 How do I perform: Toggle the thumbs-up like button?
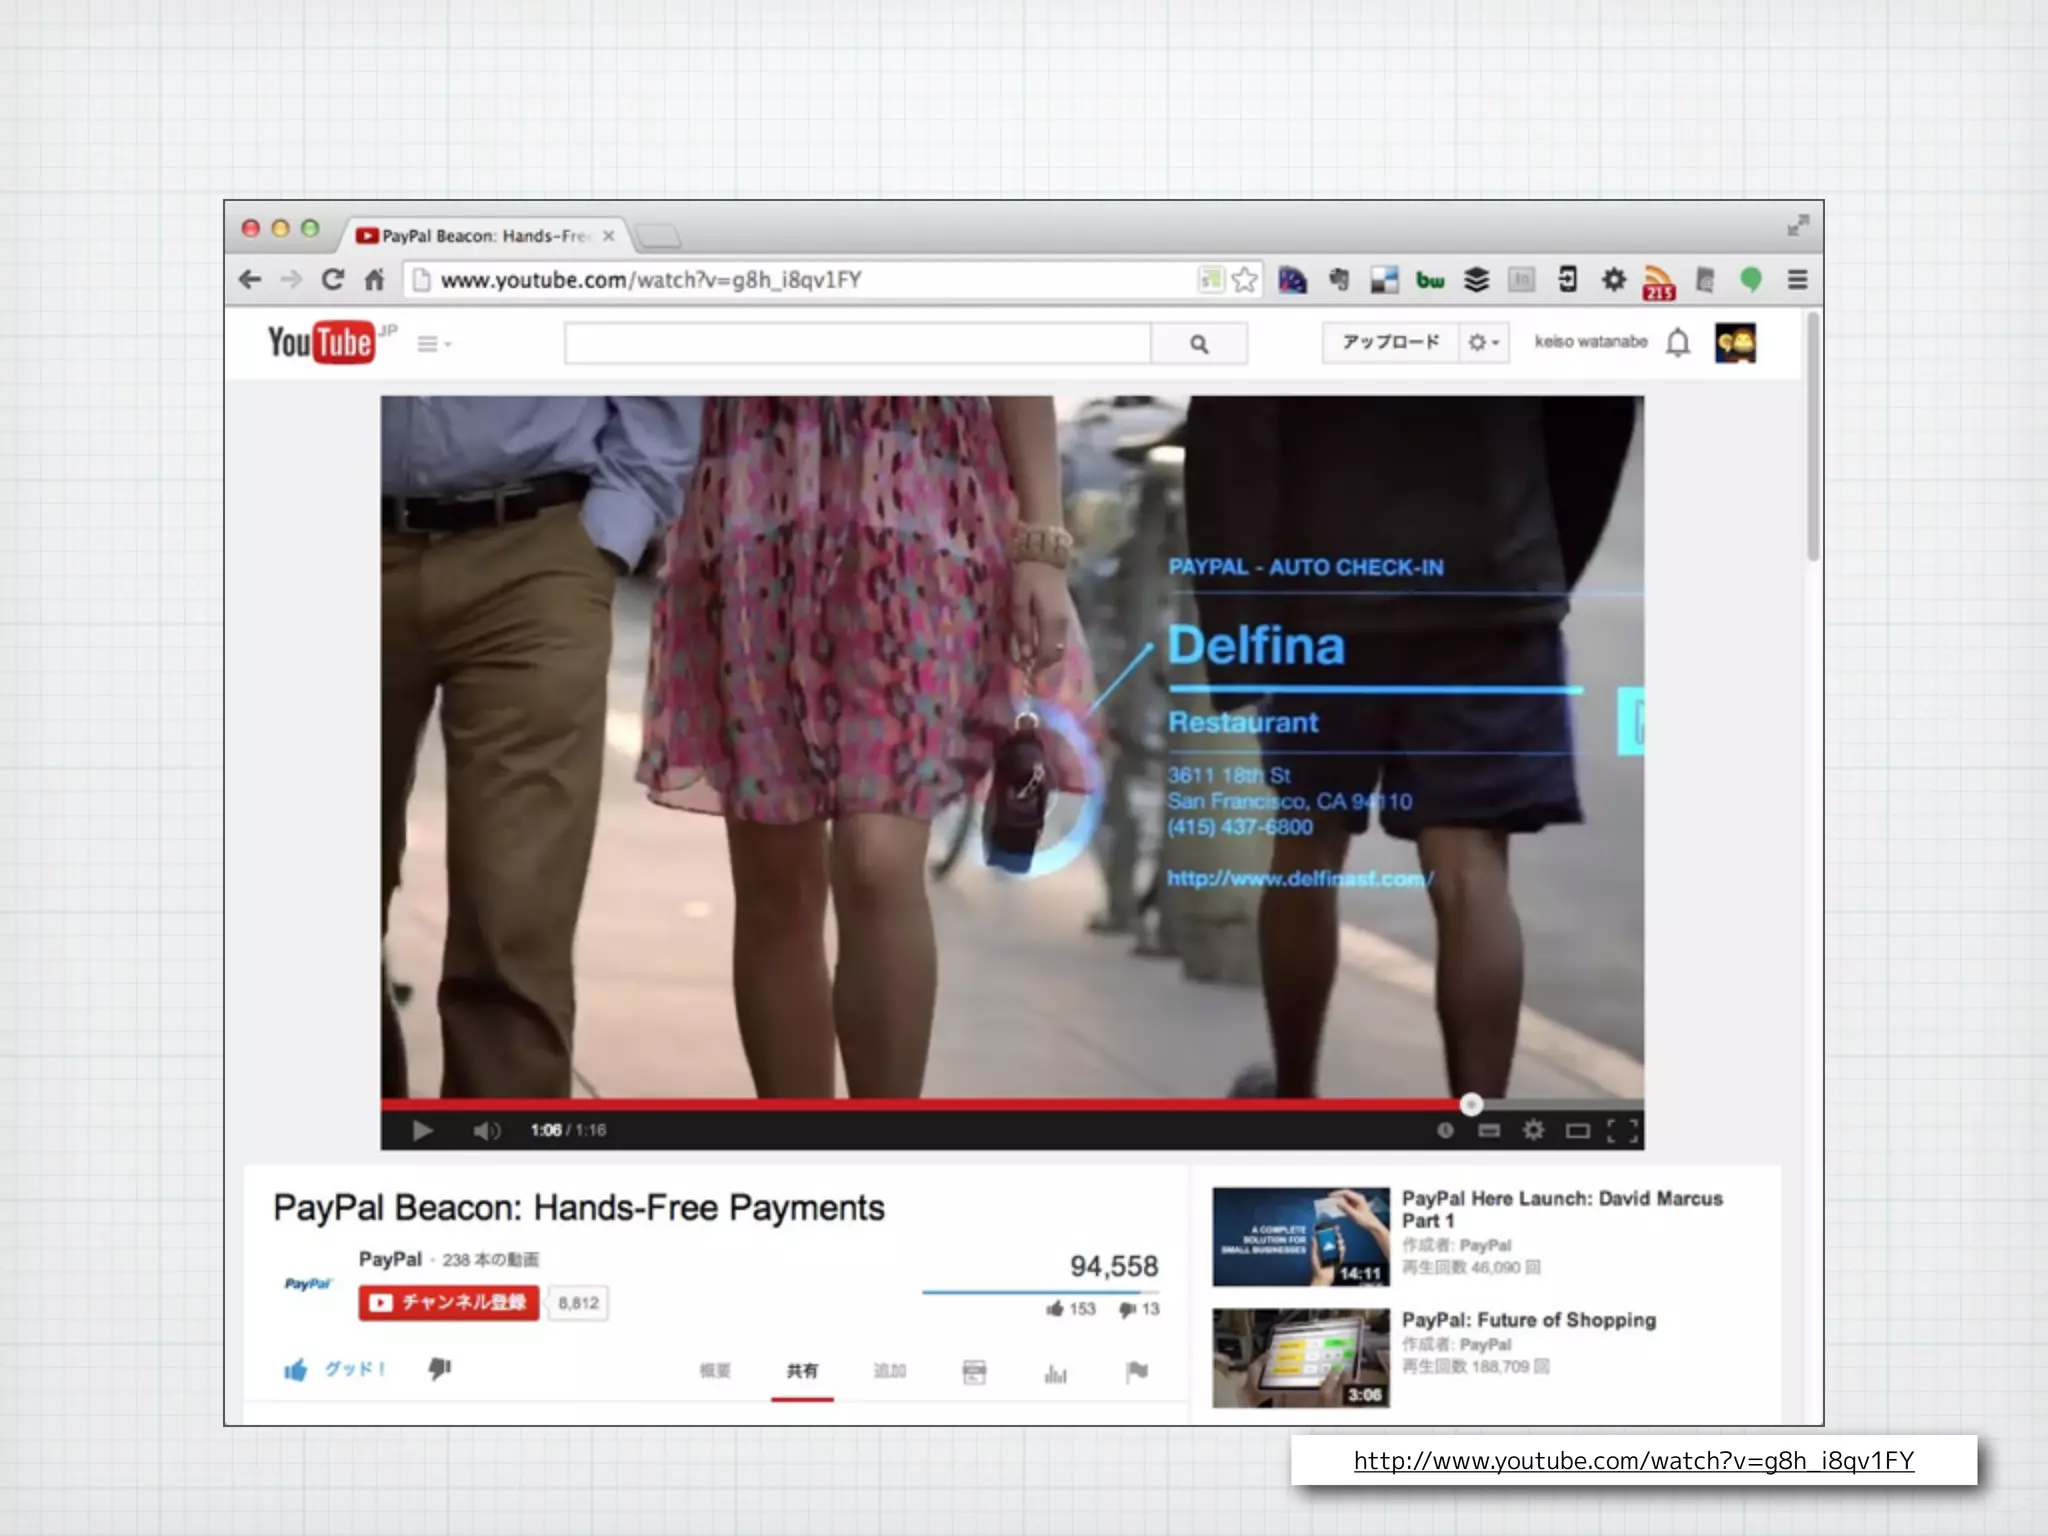click(296, 1370)
